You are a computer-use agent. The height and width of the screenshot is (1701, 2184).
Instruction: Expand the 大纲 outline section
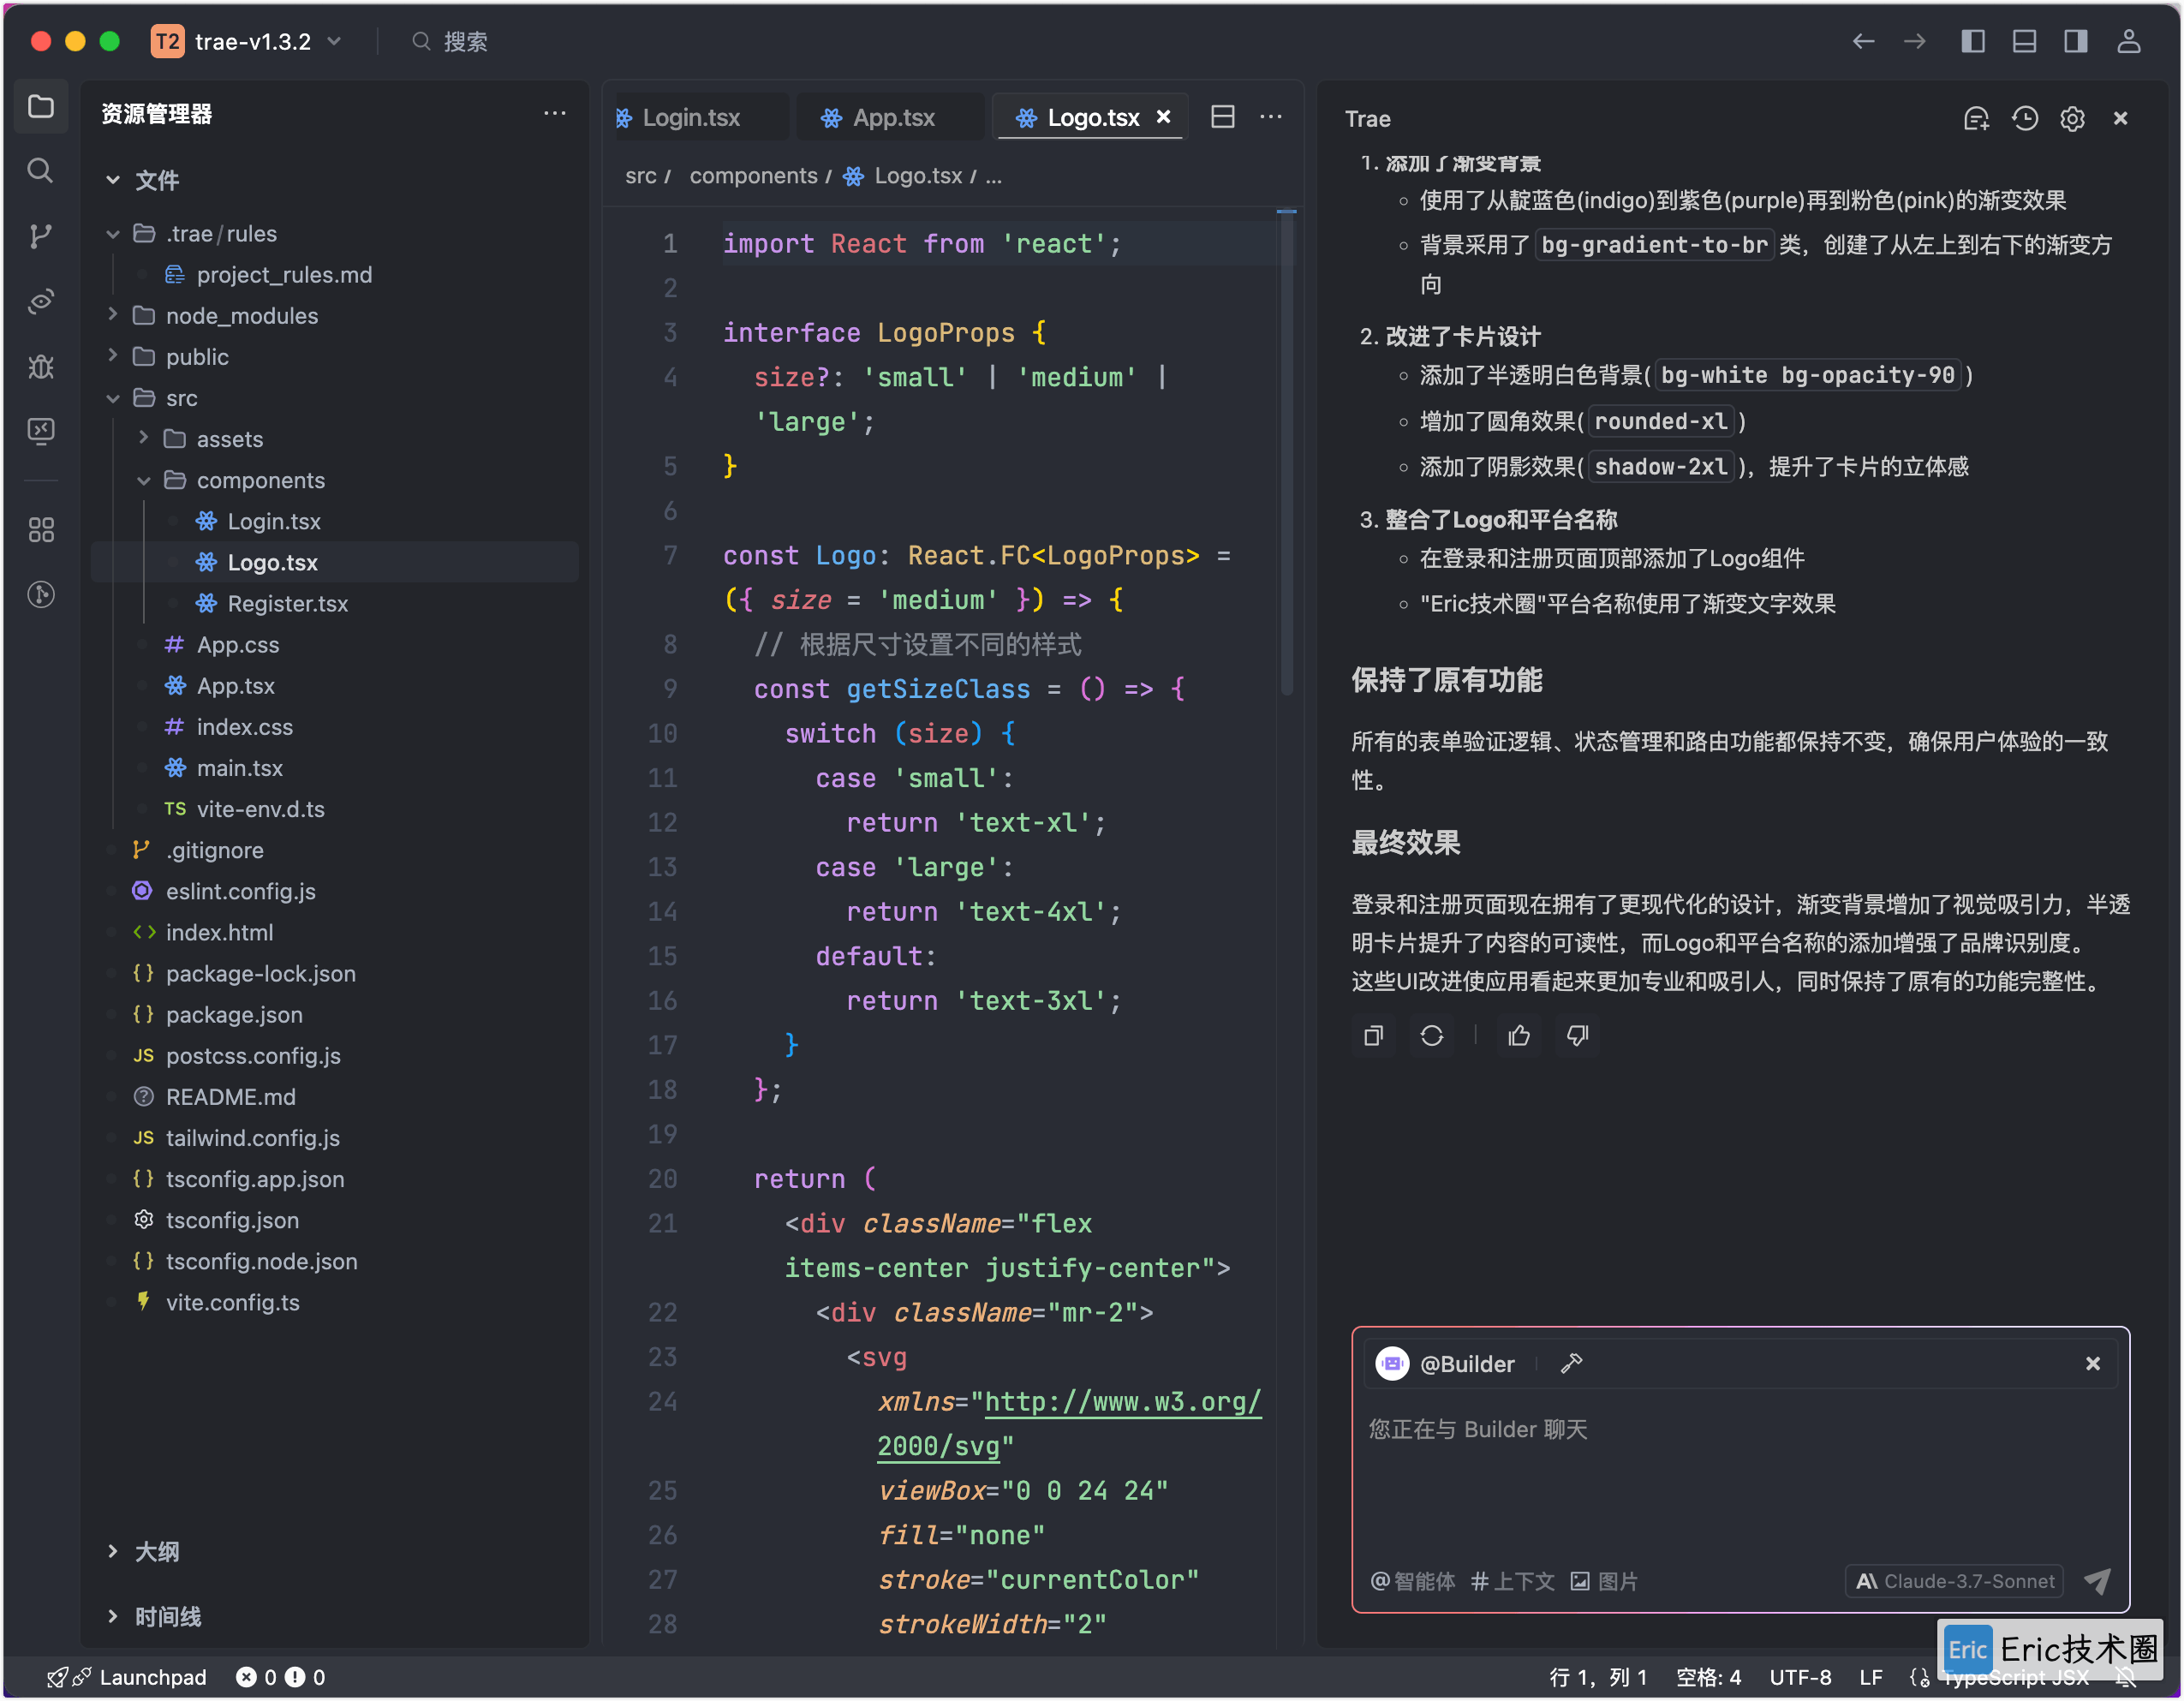(113, 1551)
